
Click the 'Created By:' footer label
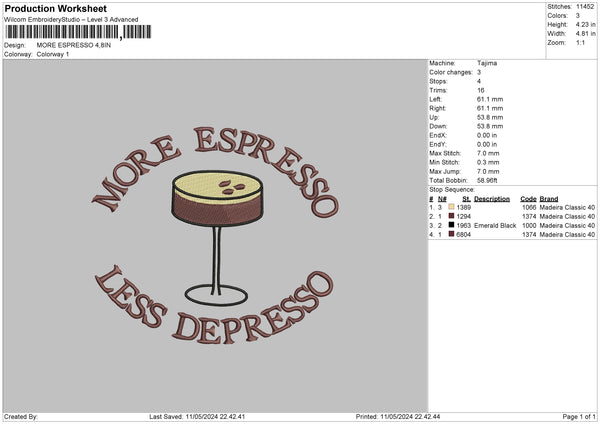tap(21, 417)
